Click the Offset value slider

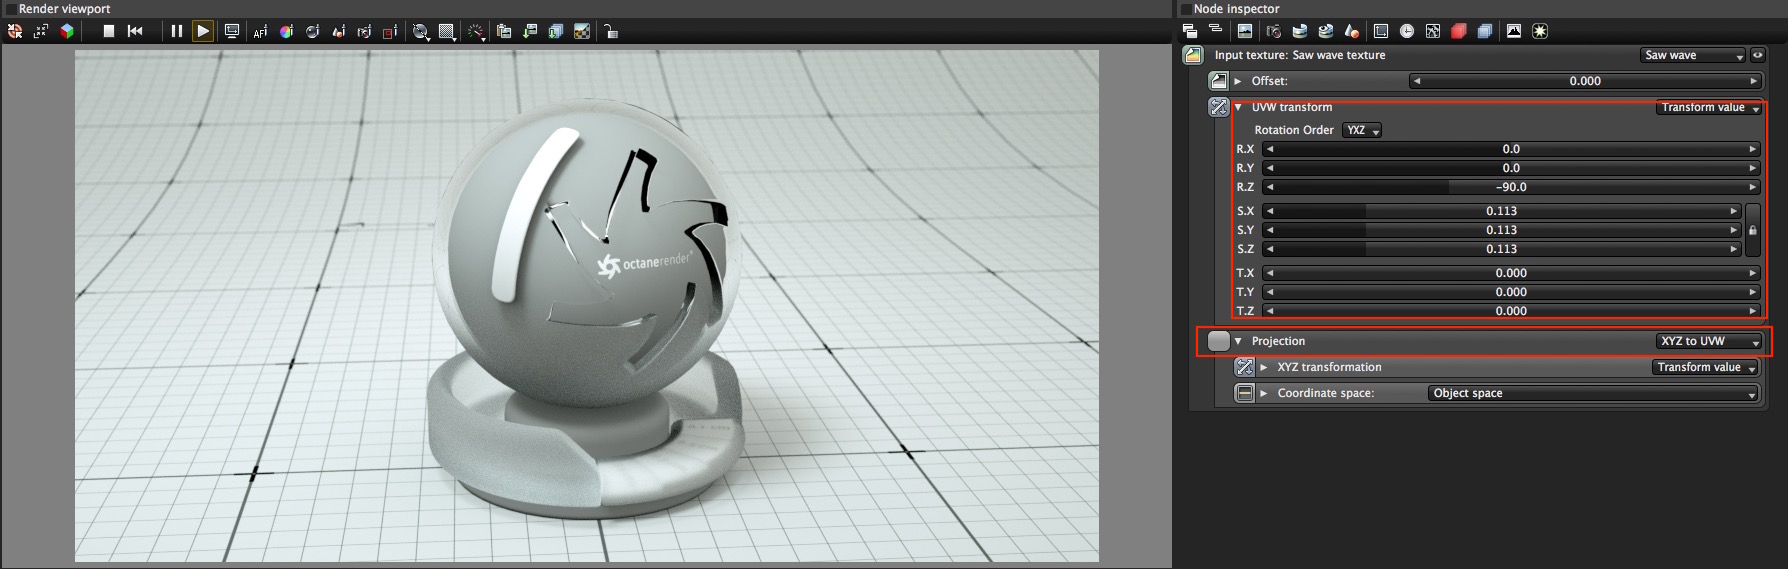pos(1585,81)
